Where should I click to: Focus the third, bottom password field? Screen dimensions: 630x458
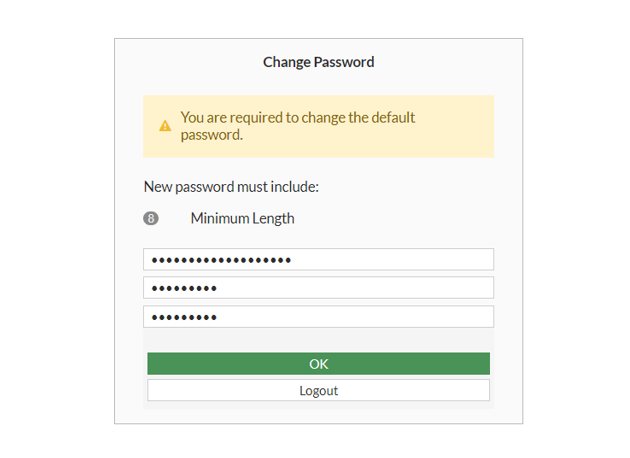pos(318,317)
